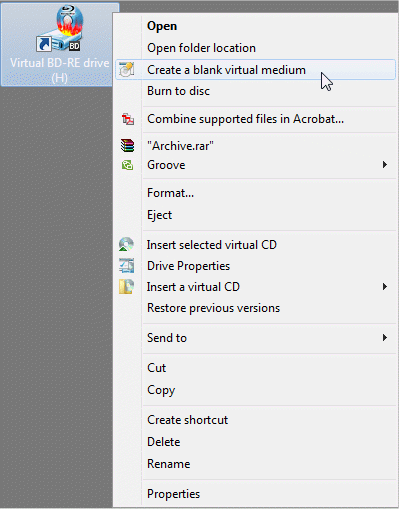The width and height of the screenshot is (399, 509).
Task: Expand the Send to submenu arrow
Action: click(385, 338)
